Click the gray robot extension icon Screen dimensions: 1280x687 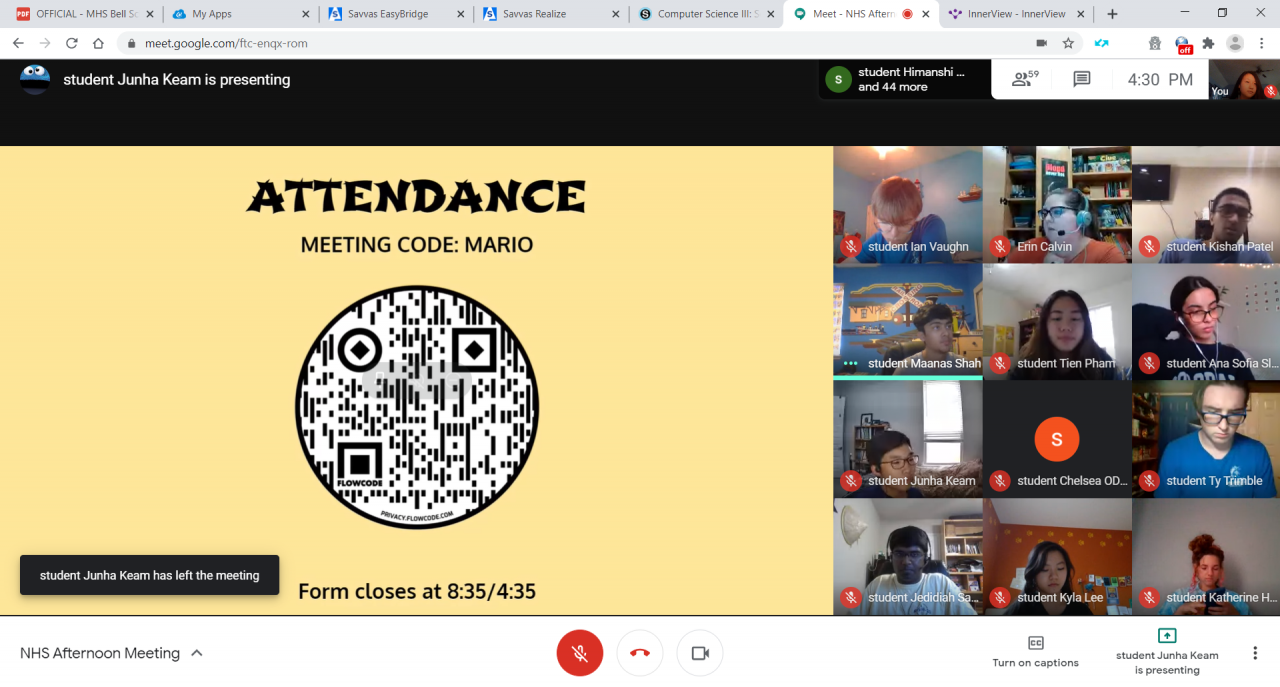pos(1155,43)
